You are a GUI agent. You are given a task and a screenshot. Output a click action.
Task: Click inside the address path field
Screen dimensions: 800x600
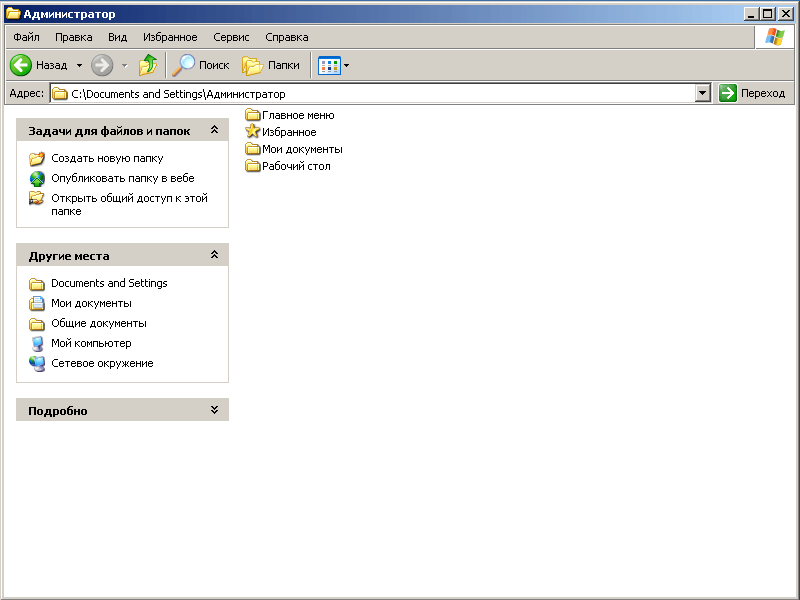click(380, 93)
